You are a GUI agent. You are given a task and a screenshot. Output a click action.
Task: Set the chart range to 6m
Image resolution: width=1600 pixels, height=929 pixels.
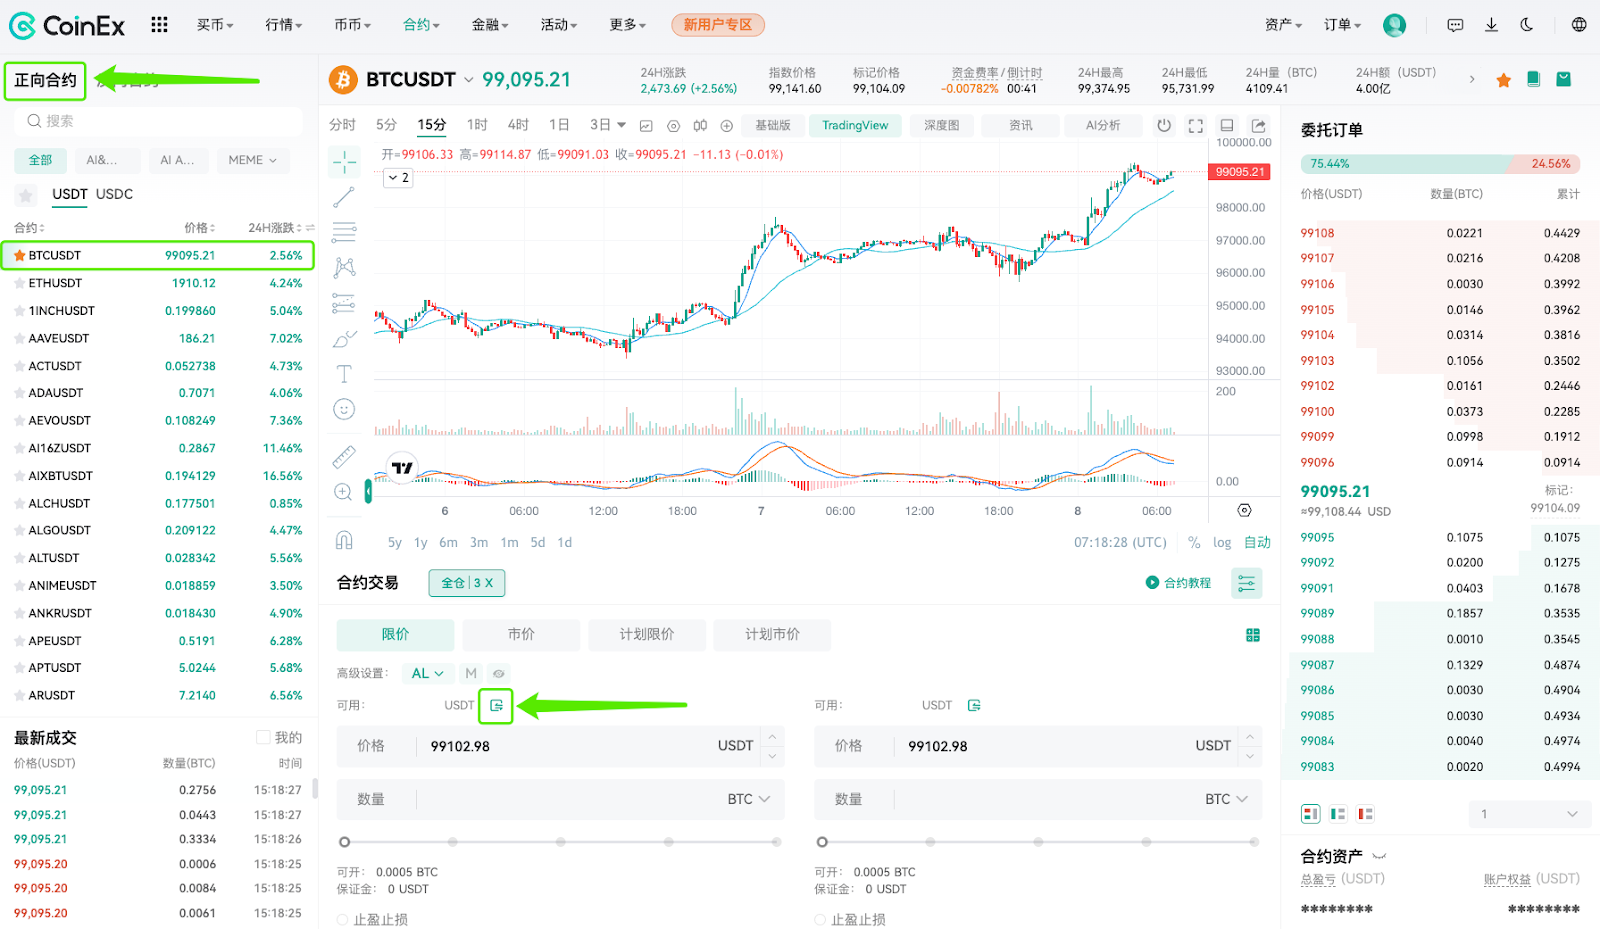click(448, 543)
